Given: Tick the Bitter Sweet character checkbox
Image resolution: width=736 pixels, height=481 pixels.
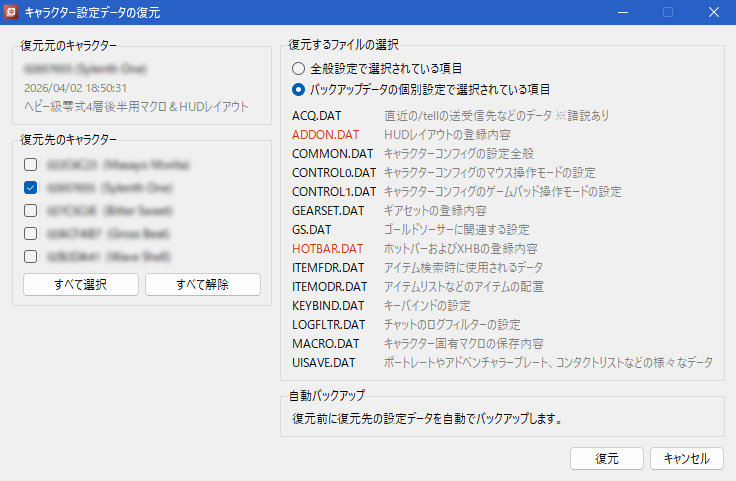Looking at the screenshot, I should 31,210.
